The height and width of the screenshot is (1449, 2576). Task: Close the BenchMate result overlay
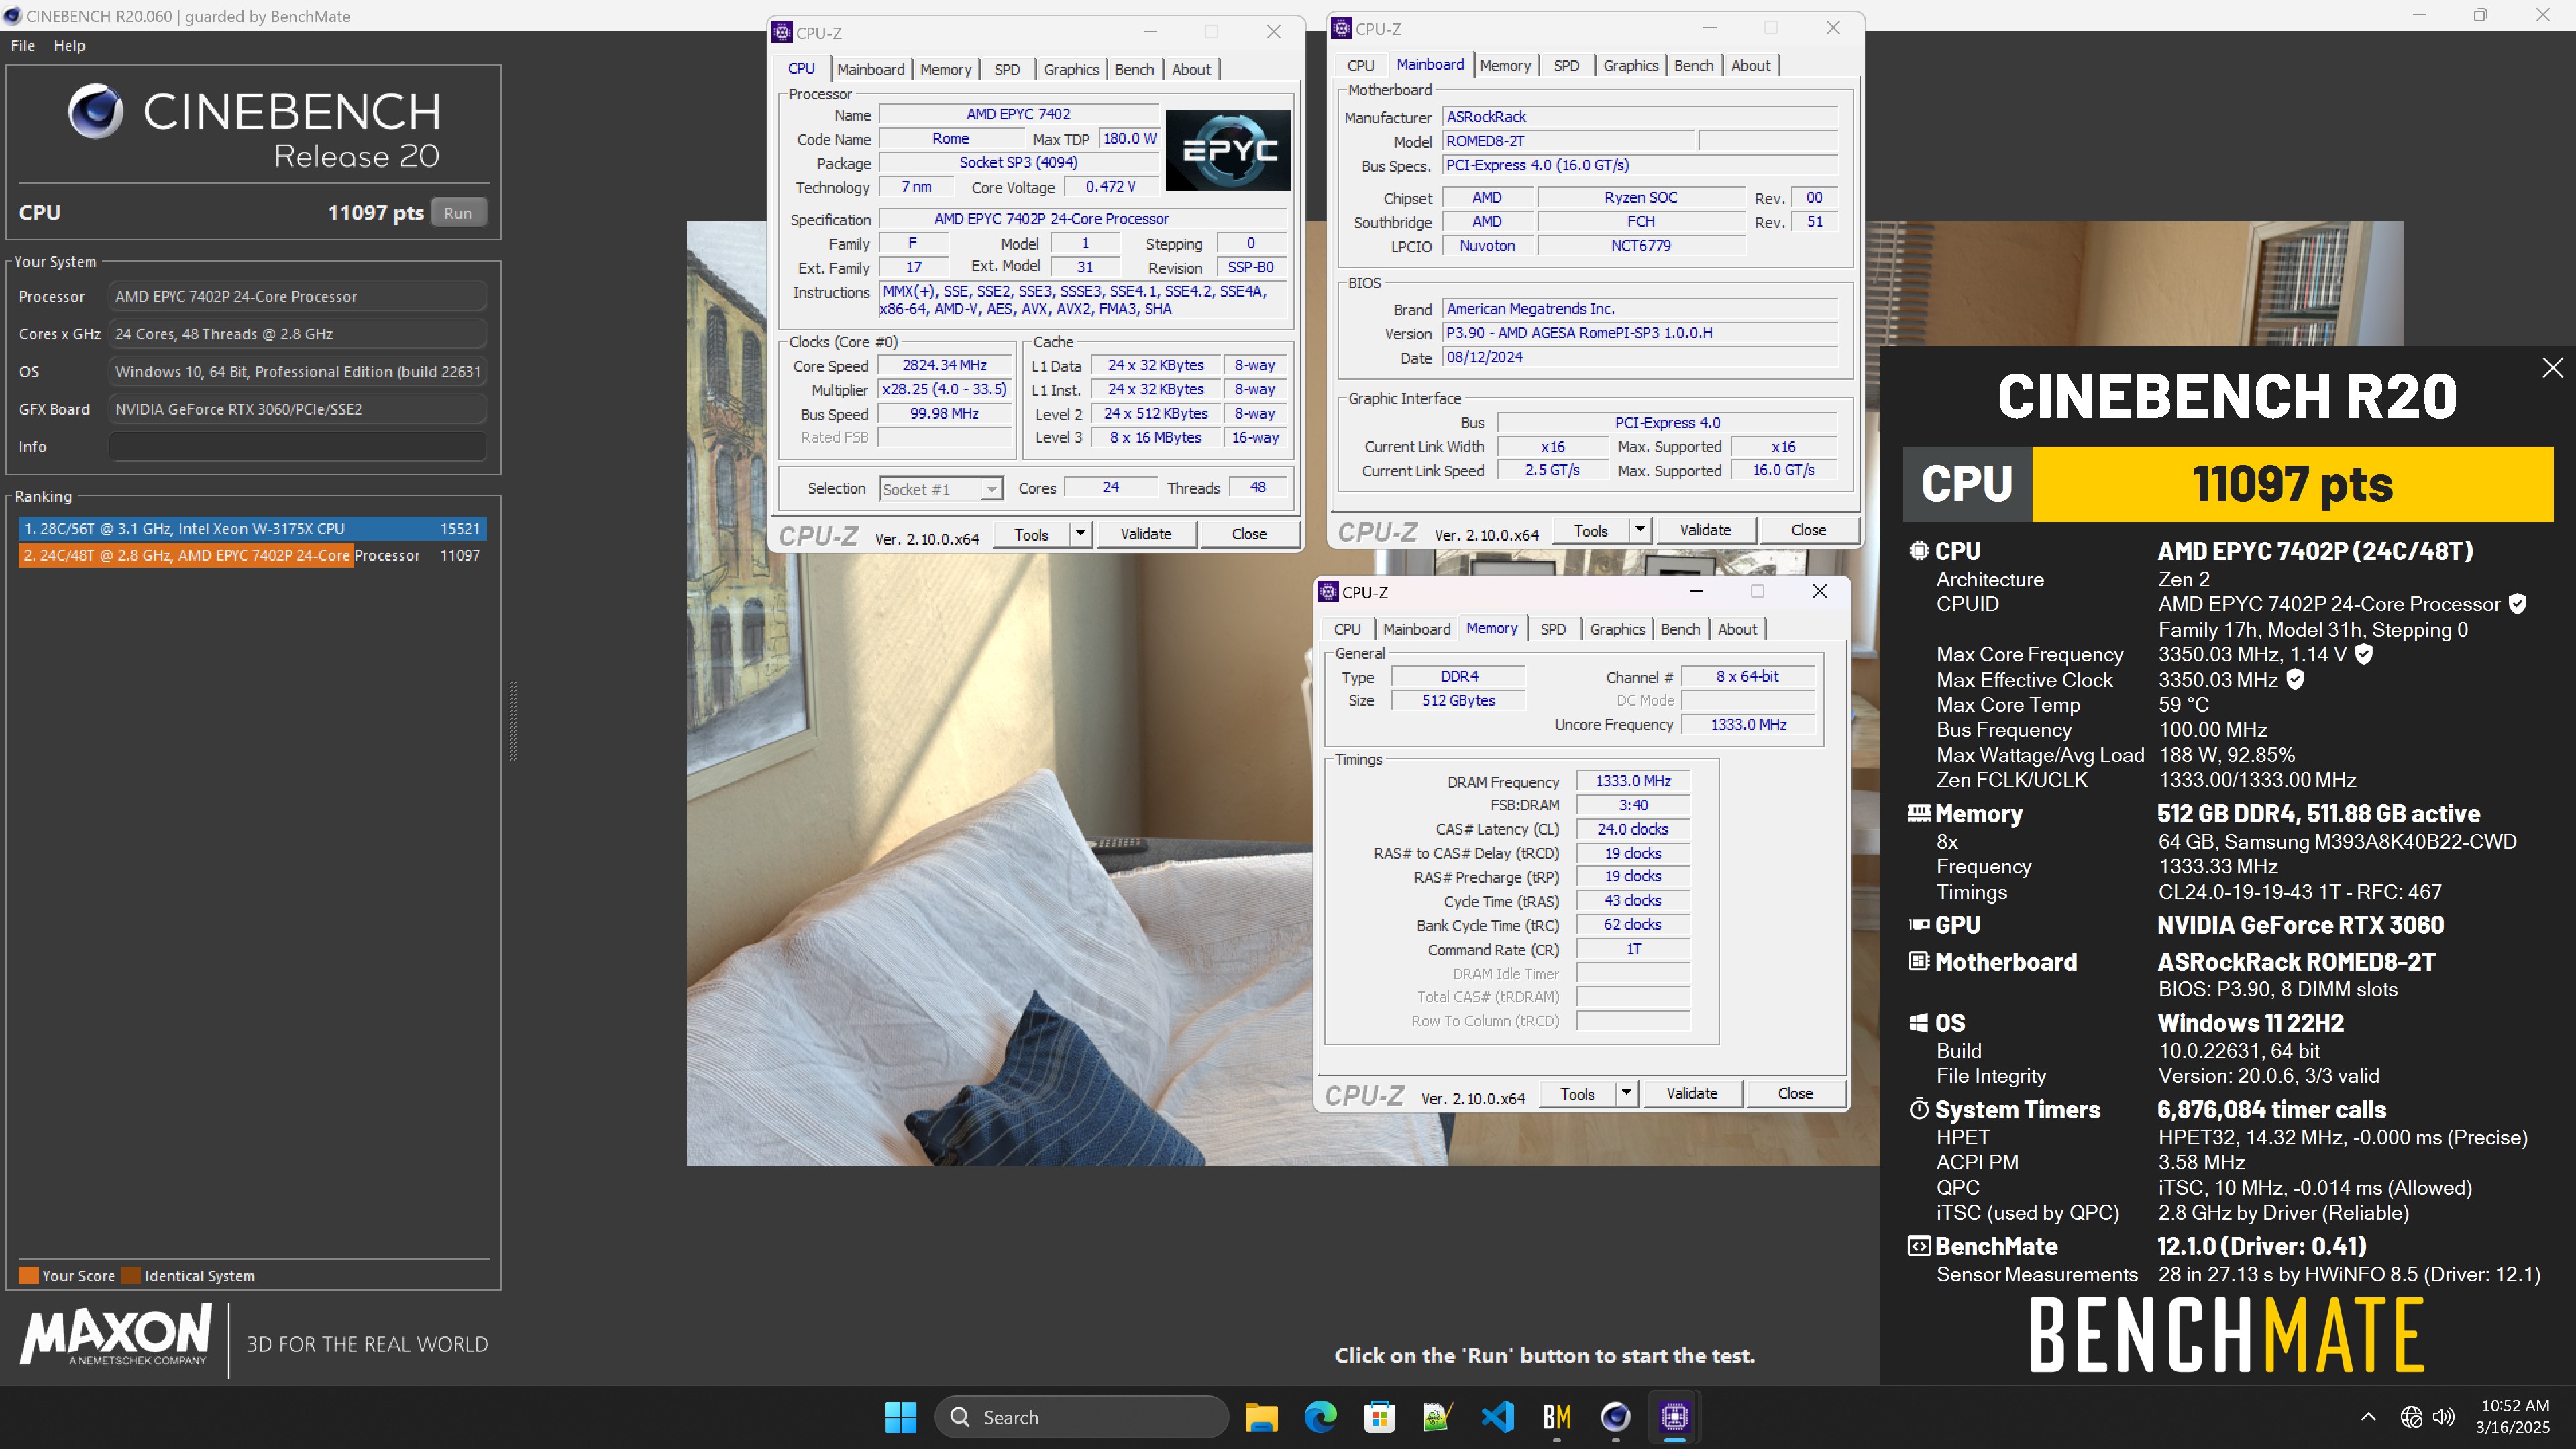point(2553,367)
